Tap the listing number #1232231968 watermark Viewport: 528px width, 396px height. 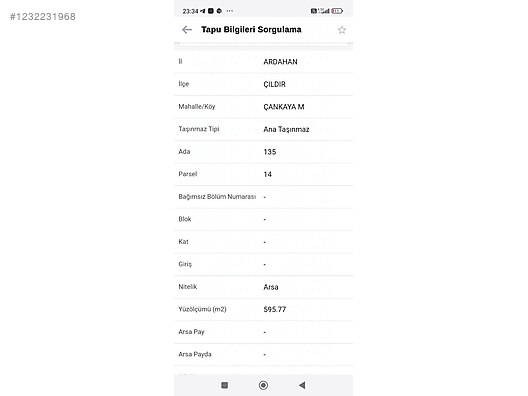point(43,17)
